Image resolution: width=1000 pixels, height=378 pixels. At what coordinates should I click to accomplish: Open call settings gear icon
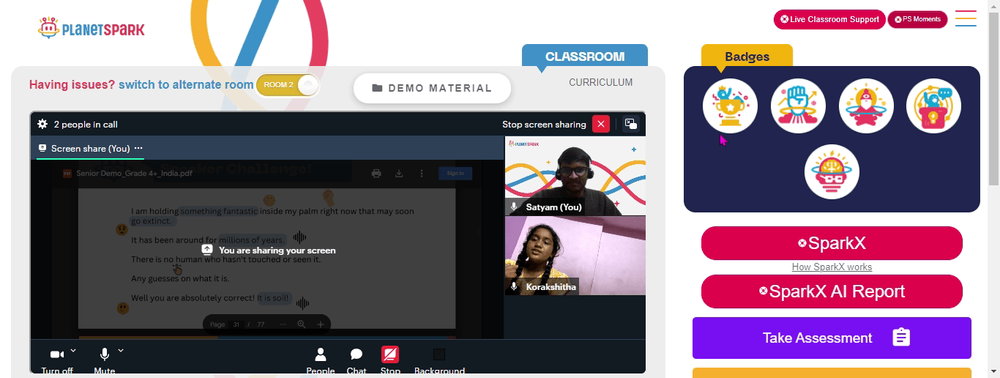pyautogui.click(x=43, y=124)
